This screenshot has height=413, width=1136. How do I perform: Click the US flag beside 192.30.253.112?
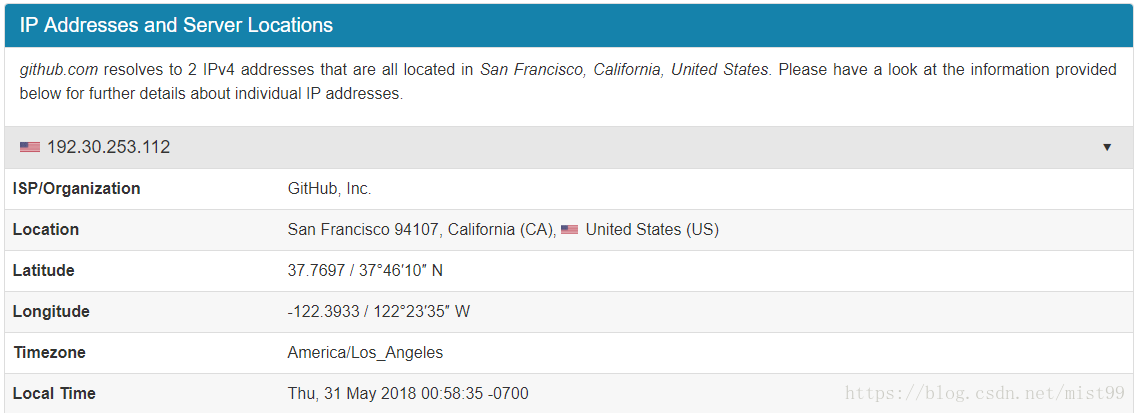[x=30, y=147]
